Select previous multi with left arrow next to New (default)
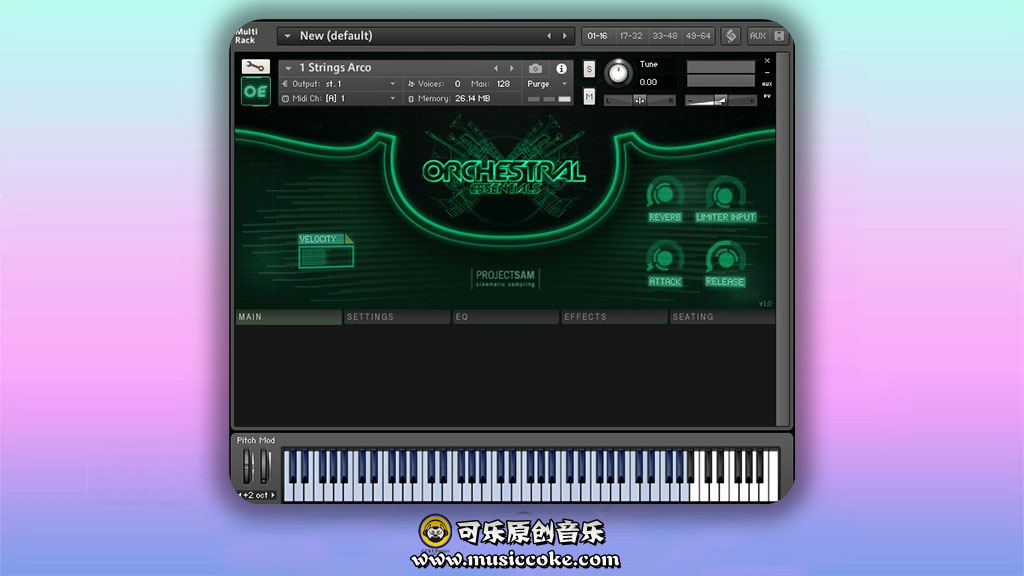This screenshot has width=1024, height=576. 549,36
